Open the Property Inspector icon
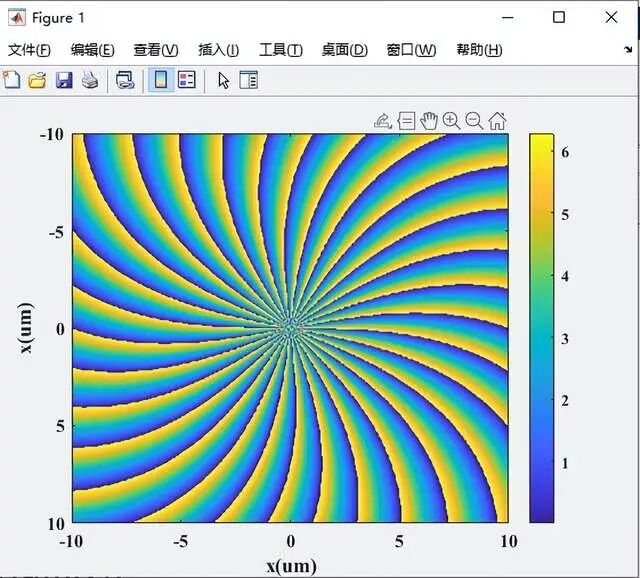Viewport: 640px width, 578px height. [248, 80]
